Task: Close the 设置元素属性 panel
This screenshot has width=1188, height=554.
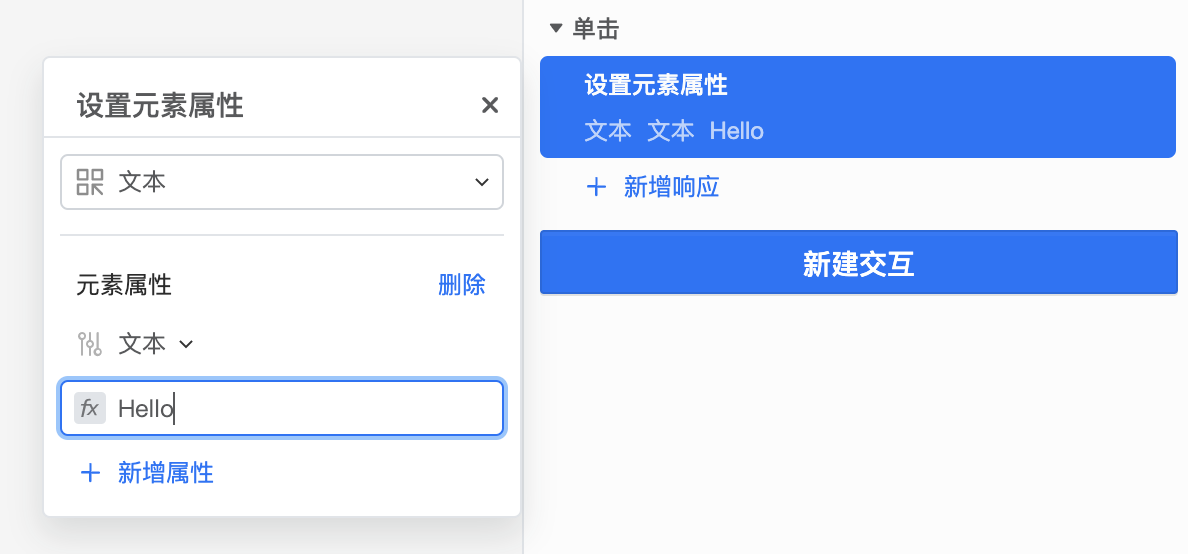Action: (490, 105)
